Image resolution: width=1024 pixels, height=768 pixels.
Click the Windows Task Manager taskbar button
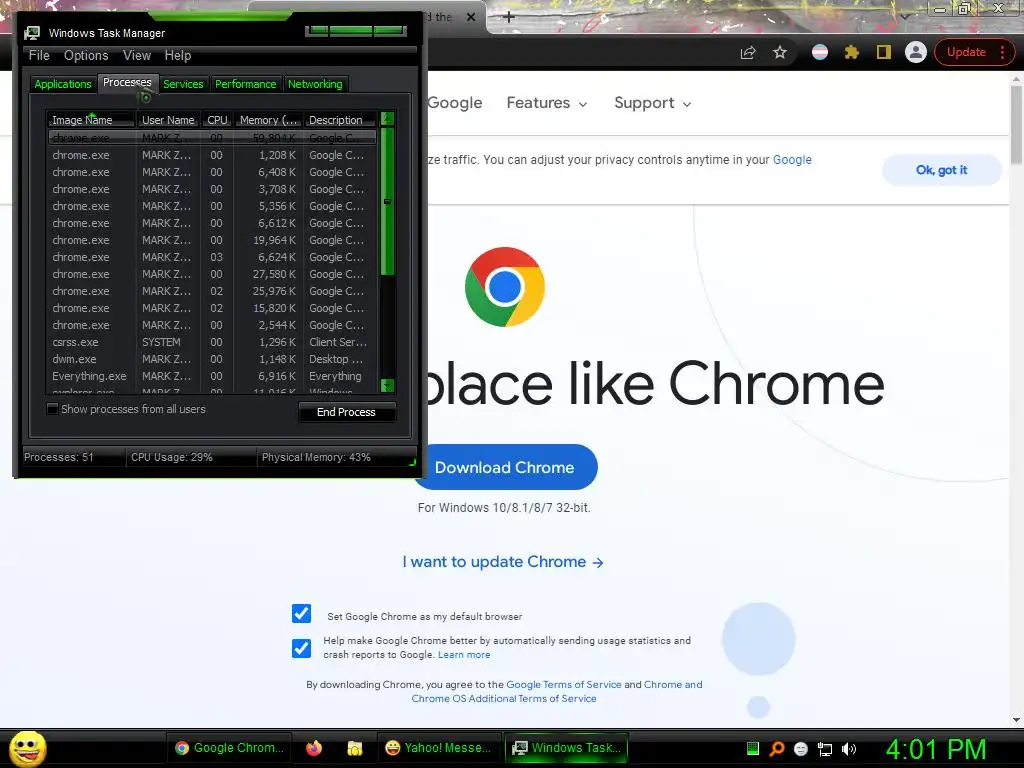click(566, 748)
